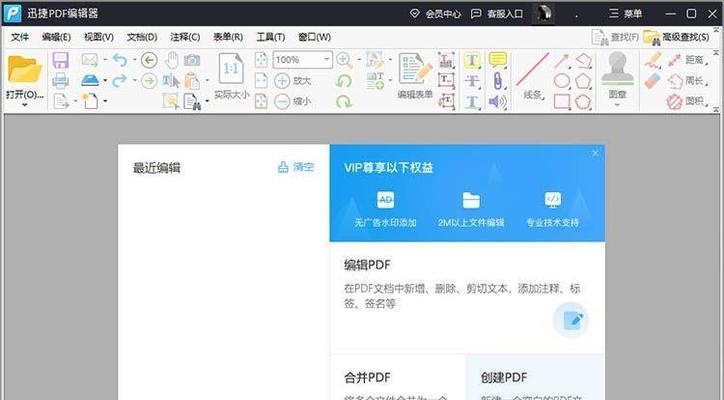Image resolution: width=724 pixels, height=400 pixels.
Task: Open a file with the yellow folder icon
Action: (x=24, y=70)
